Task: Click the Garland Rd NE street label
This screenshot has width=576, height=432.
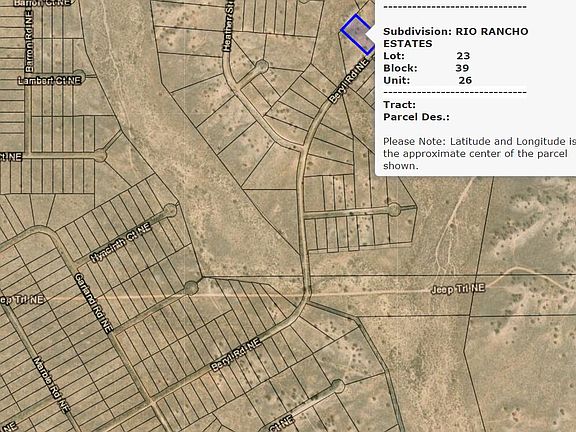Action: [93, 303]
